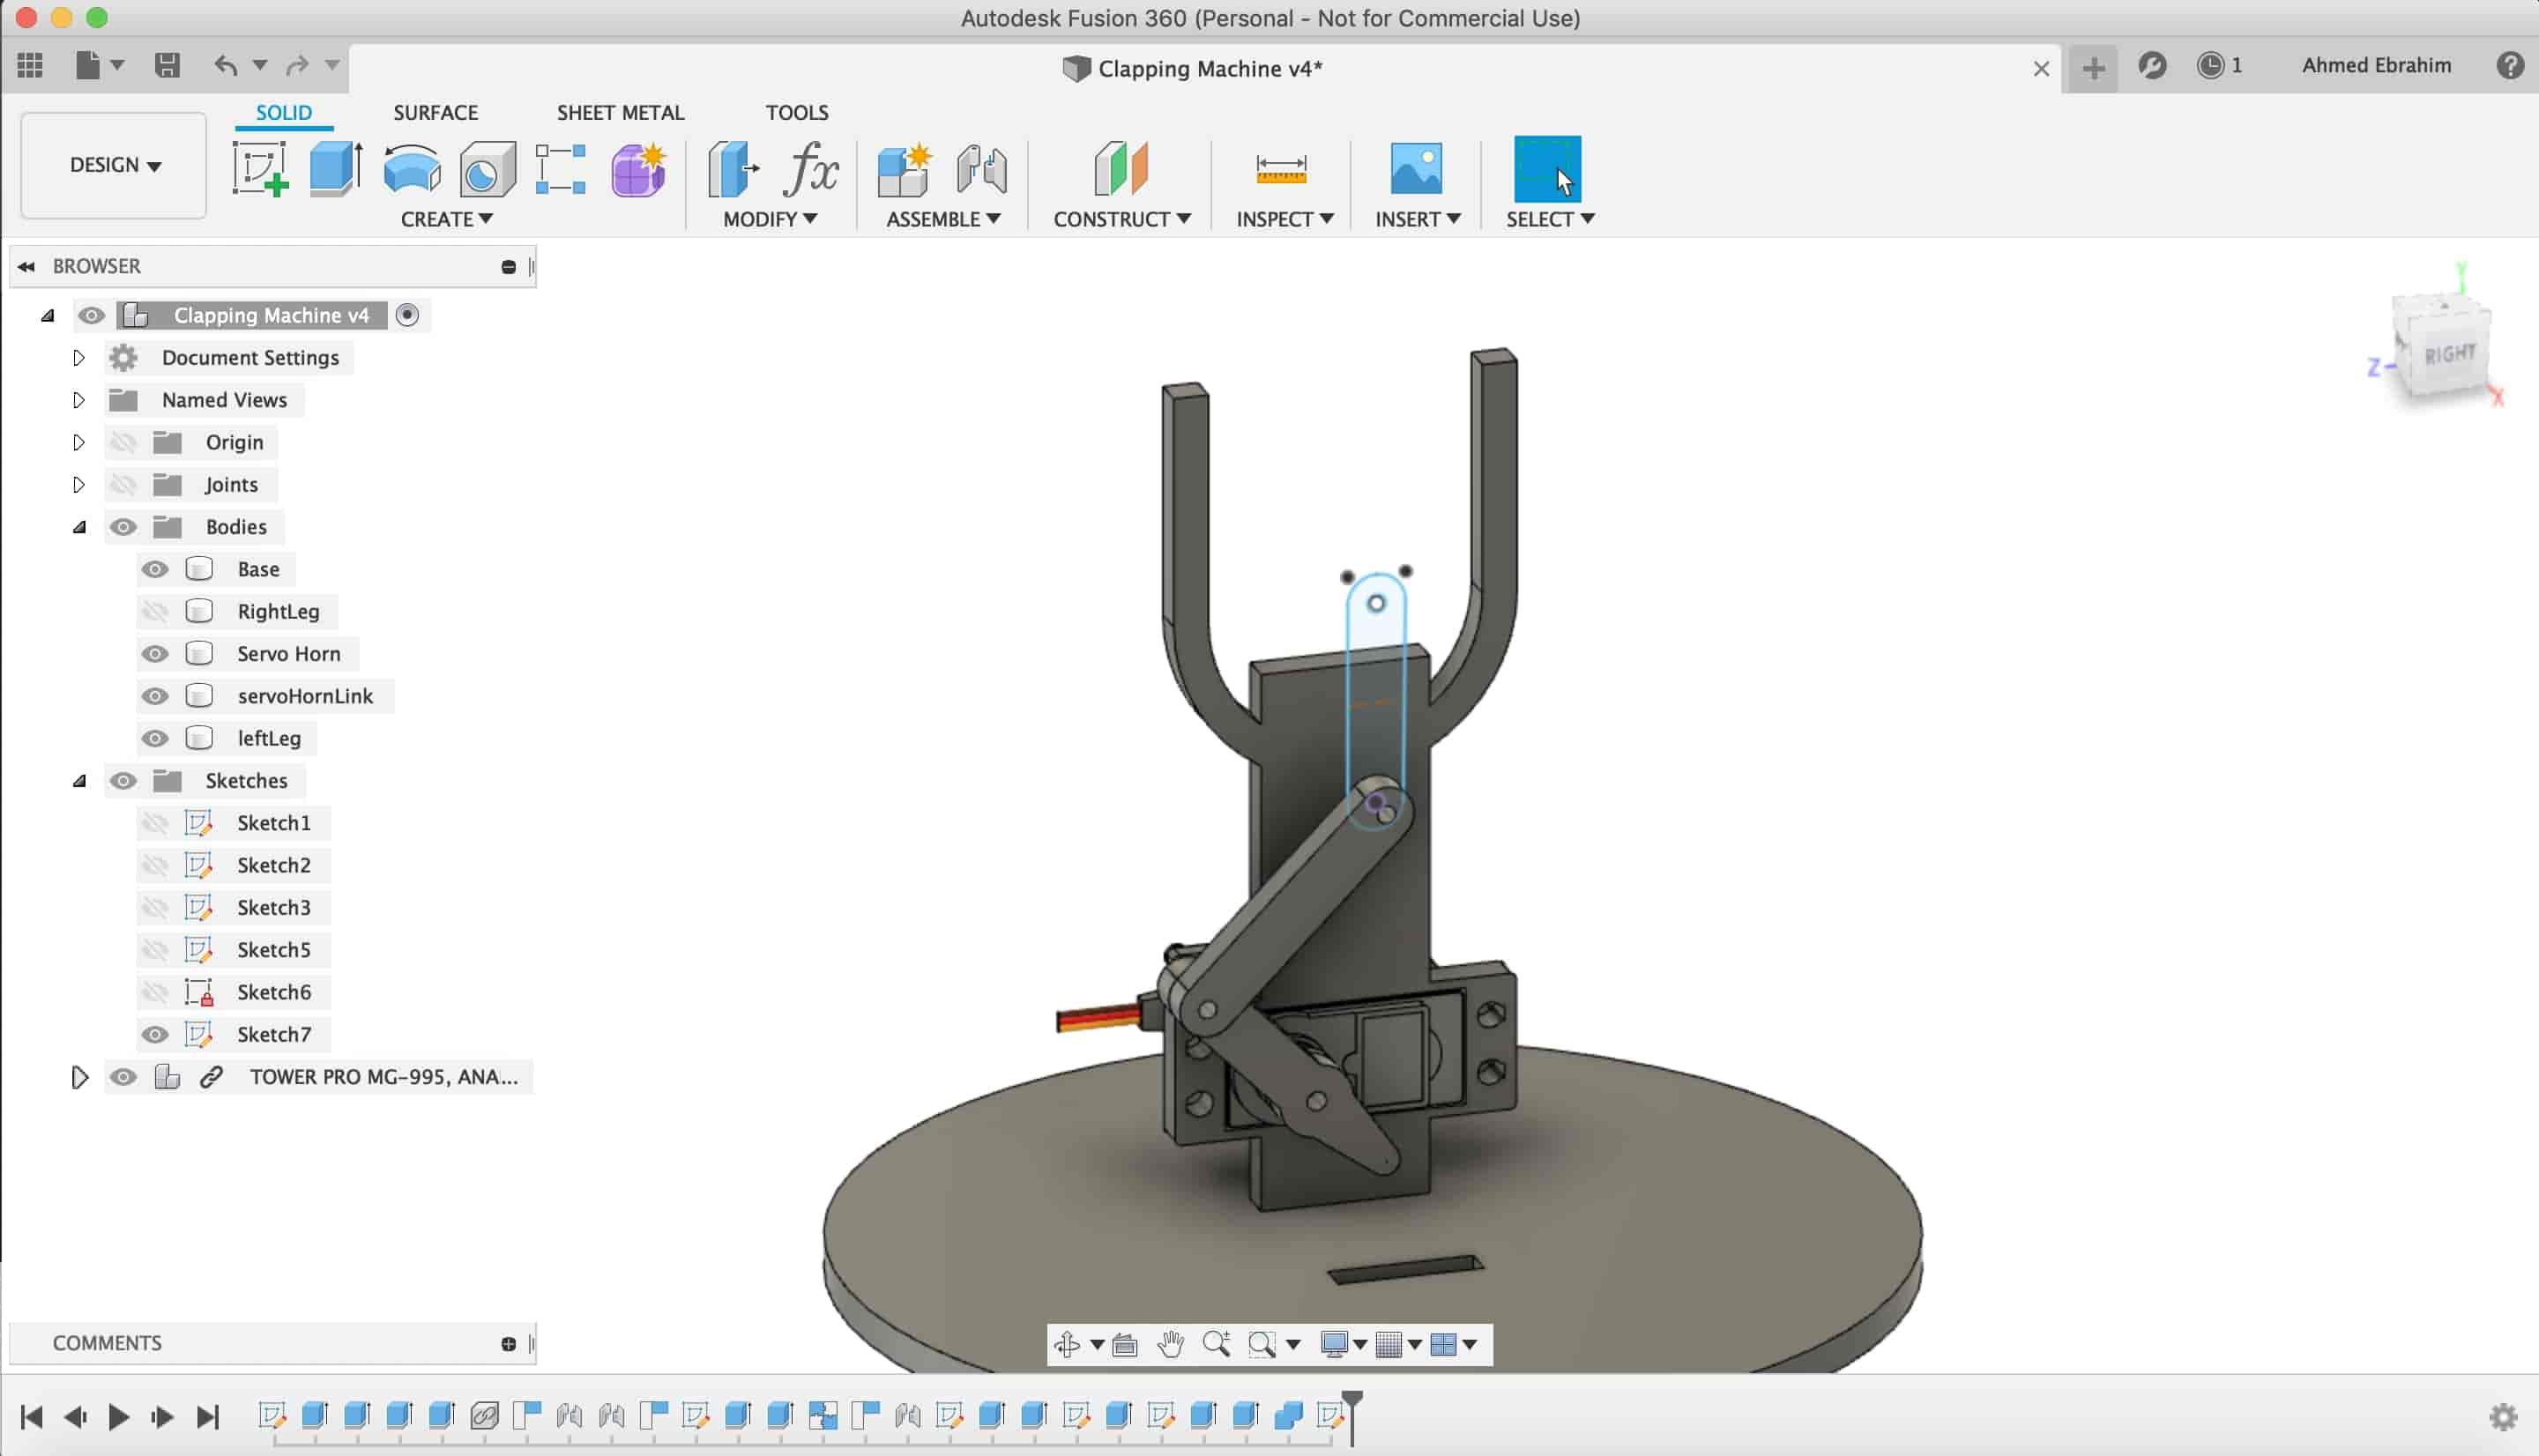Select the Joint tool icon
Viewport: 2539px width, 1456px height.
tap(981, 168)
